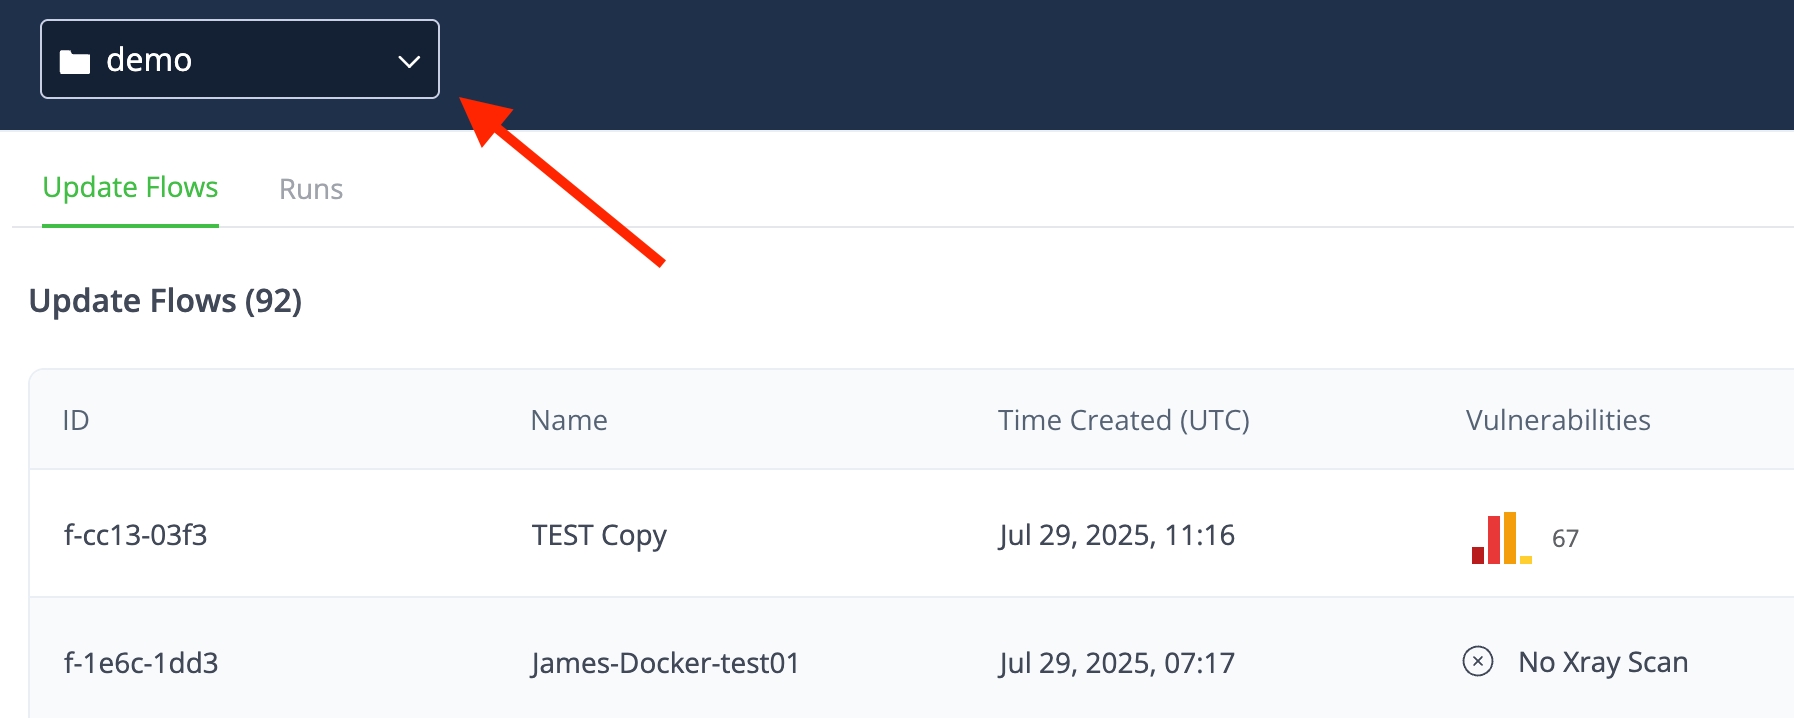Open flow ID f-1e6c-1dd3
Image resolution: width=1794 pixels, height=718 pixels.
click(x=141, y=663)
